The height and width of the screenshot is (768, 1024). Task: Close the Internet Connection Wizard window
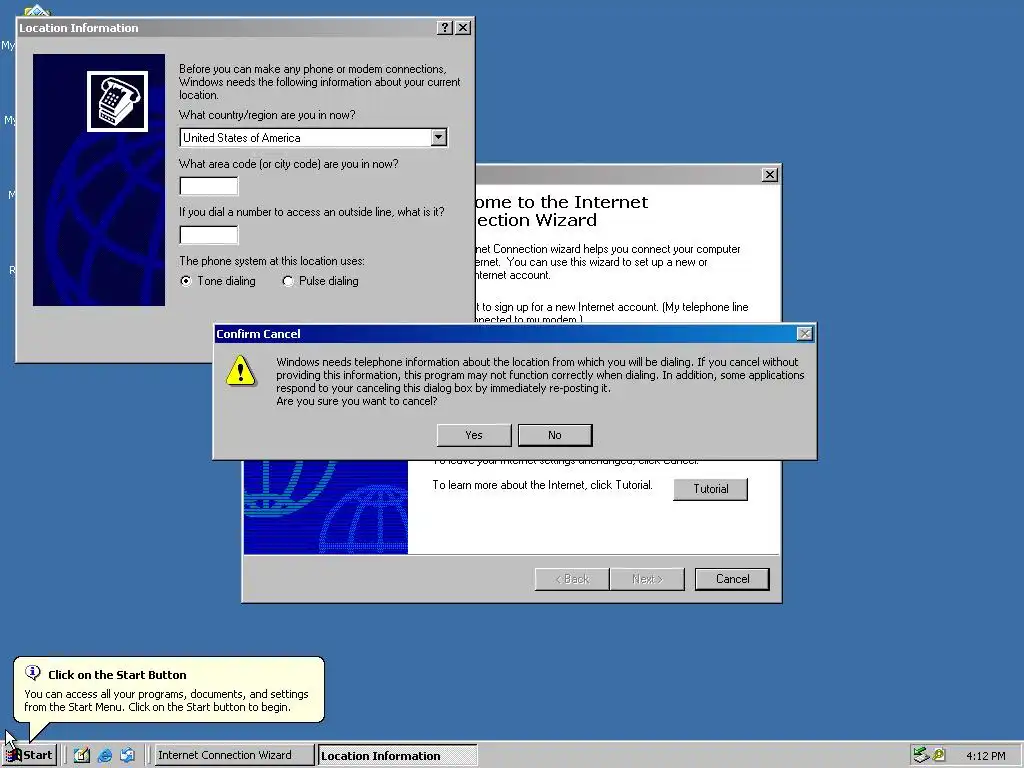click(x=770, y=174)
